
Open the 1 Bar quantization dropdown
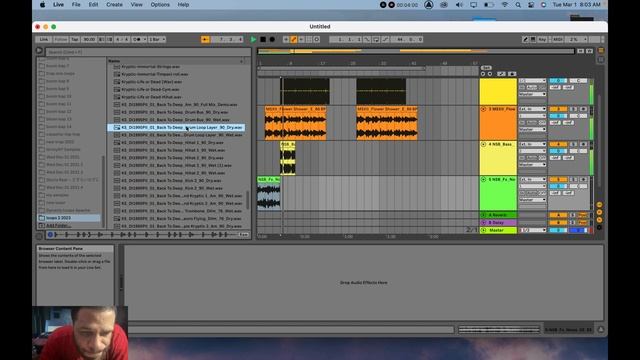tap(157, 40)
